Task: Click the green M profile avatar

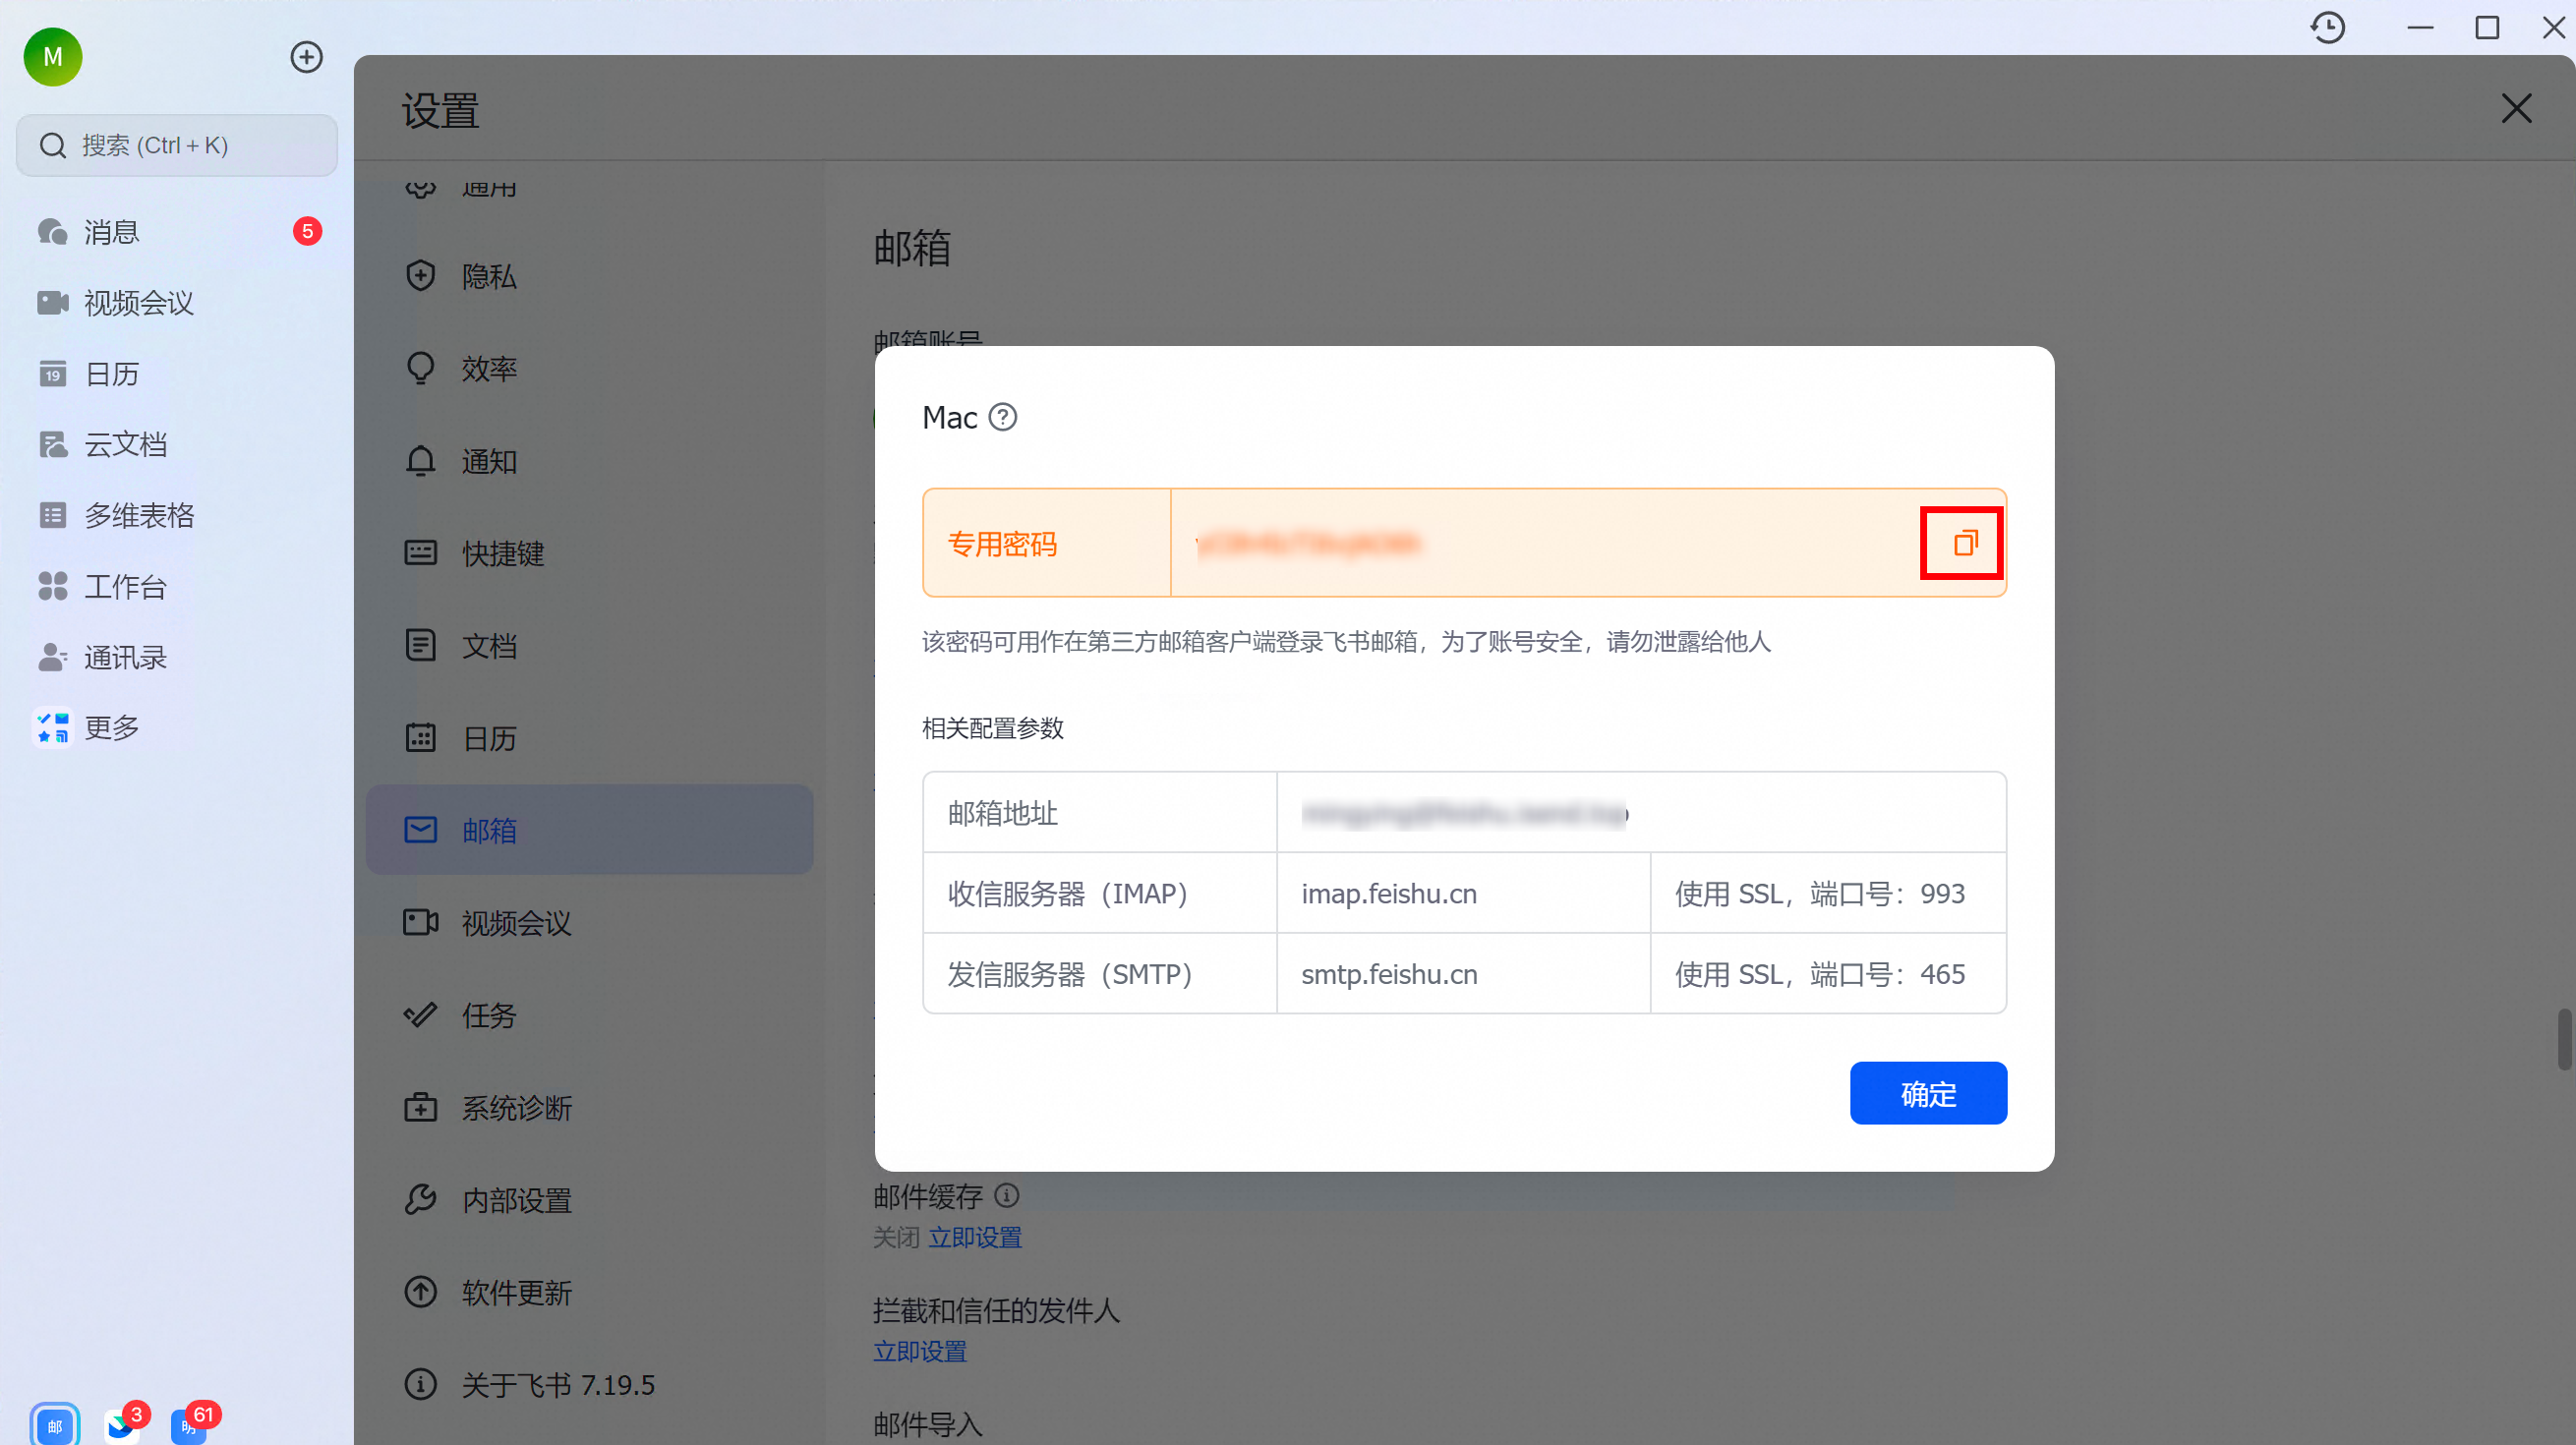Action: (53, 57)
